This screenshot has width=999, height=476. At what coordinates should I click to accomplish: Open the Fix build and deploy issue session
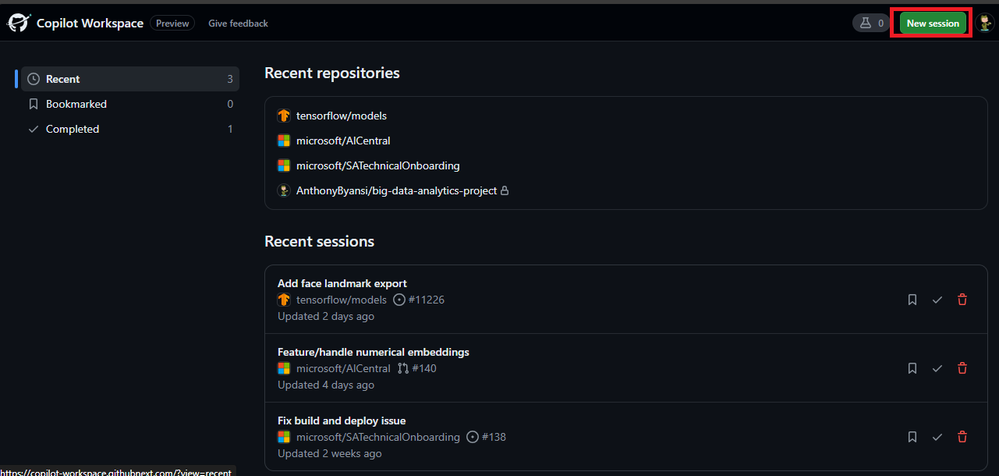(x=341, y=421)
